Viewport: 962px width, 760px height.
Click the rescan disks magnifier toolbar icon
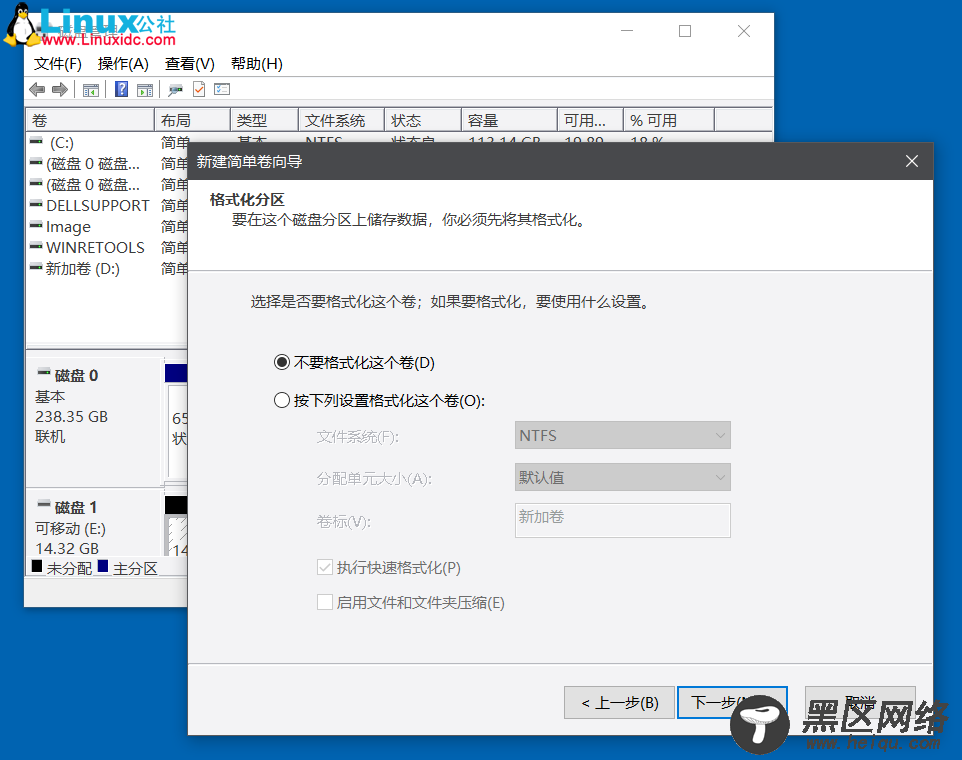(x=175, y=90)
